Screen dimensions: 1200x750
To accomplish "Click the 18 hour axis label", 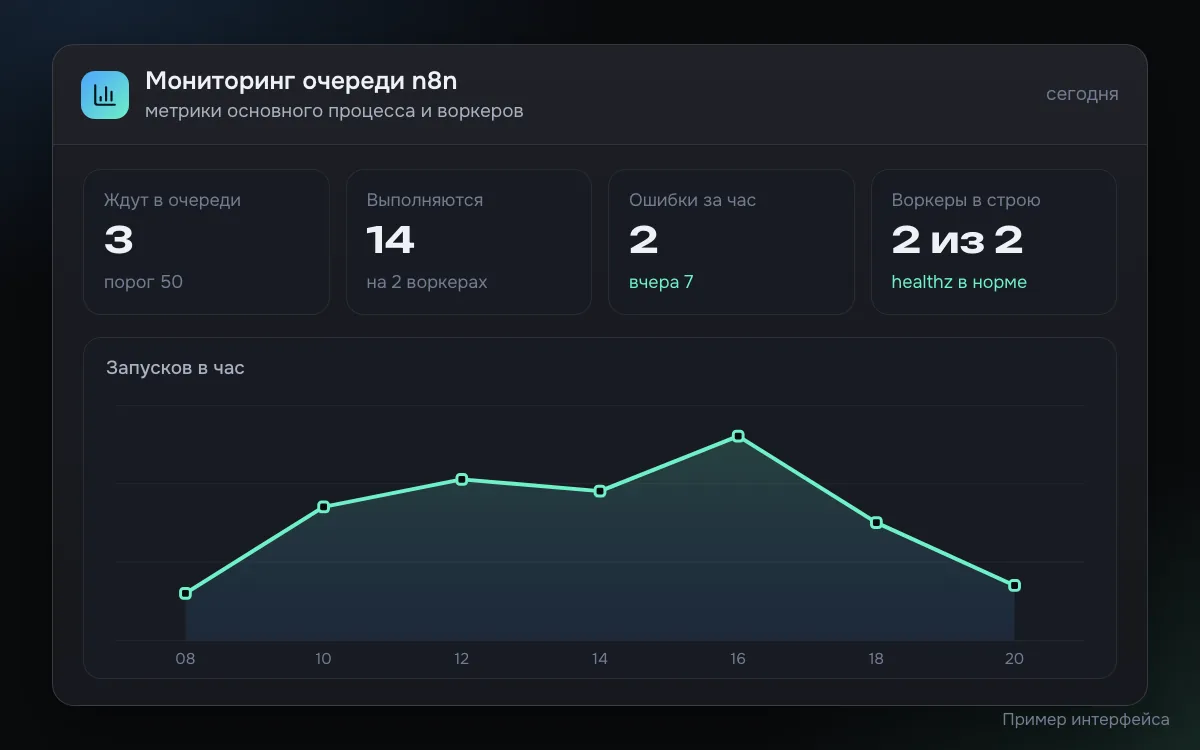I will click(876, 659).
